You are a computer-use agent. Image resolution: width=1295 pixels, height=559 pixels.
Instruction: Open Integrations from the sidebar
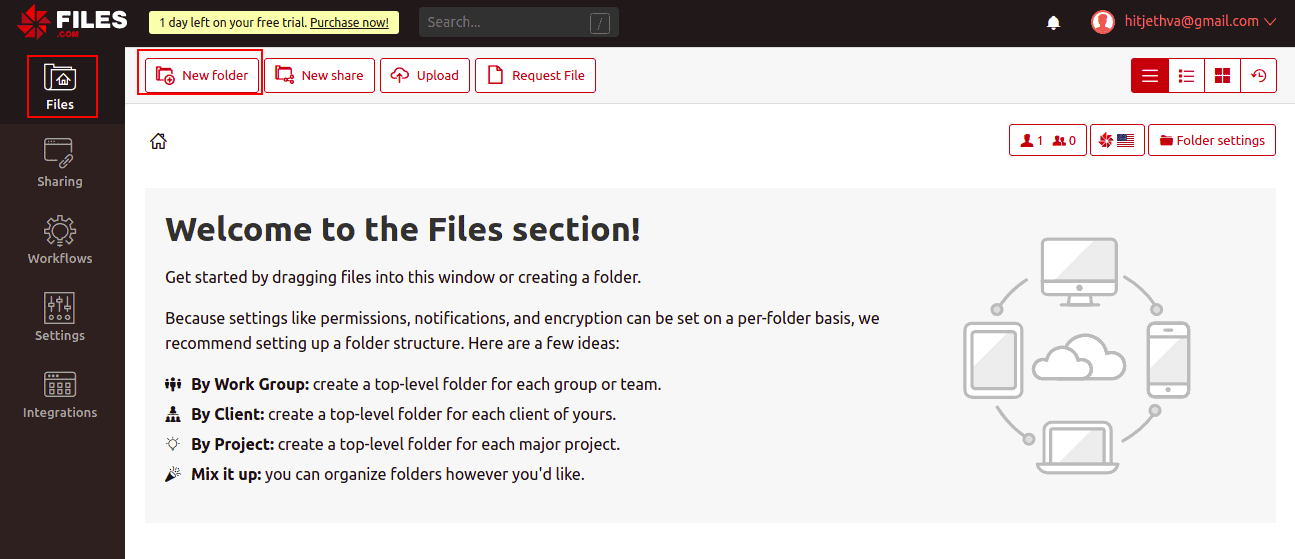60,394
